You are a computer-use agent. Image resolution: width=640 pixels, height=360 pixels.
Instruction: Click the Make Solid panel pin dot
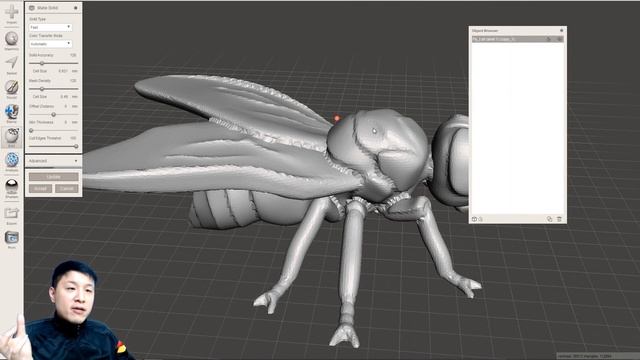[x=76, y=8]
